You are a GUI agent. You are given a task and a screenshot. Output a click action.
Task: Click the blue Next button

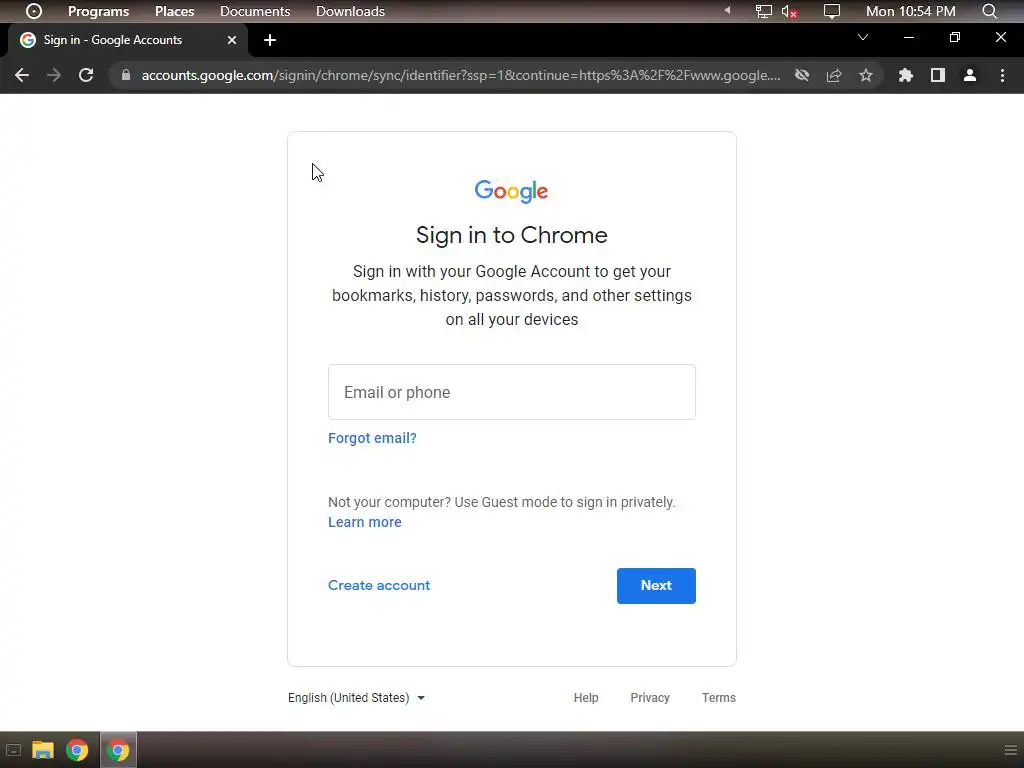(656, 586)
